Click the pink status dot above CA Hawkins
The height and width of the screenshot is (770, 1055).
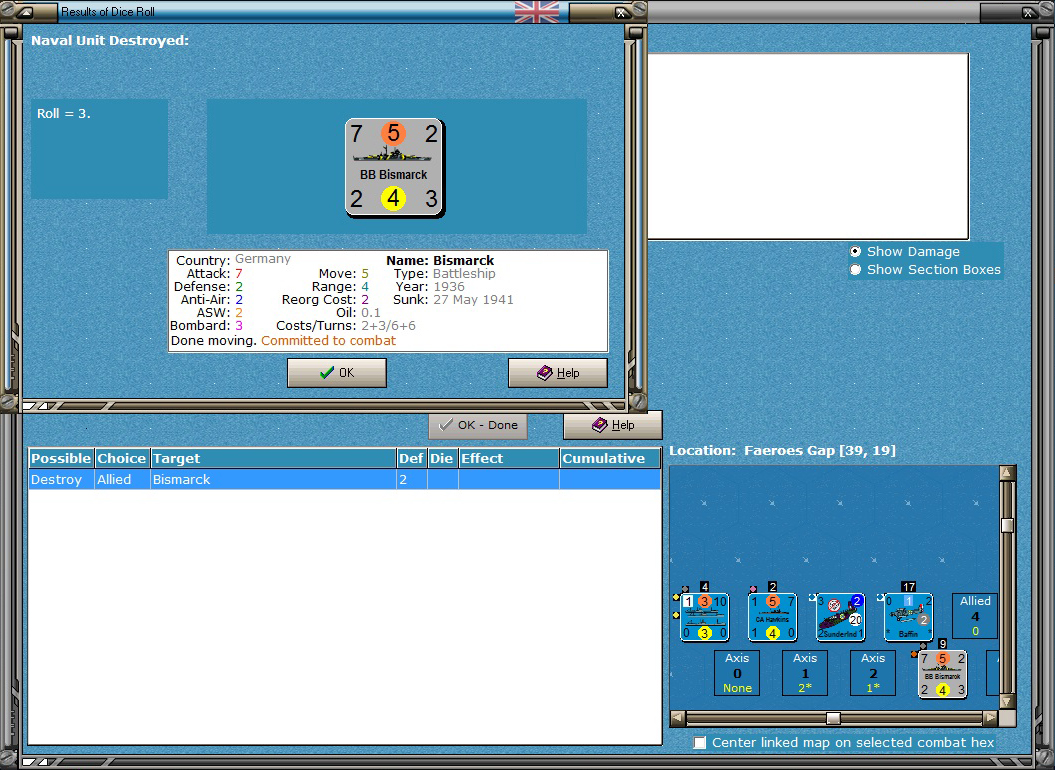[x=753, y=590]
